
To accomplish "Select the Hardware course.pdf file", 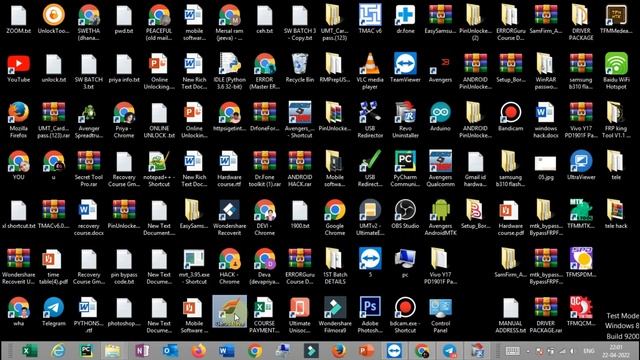I will point(511,218).
